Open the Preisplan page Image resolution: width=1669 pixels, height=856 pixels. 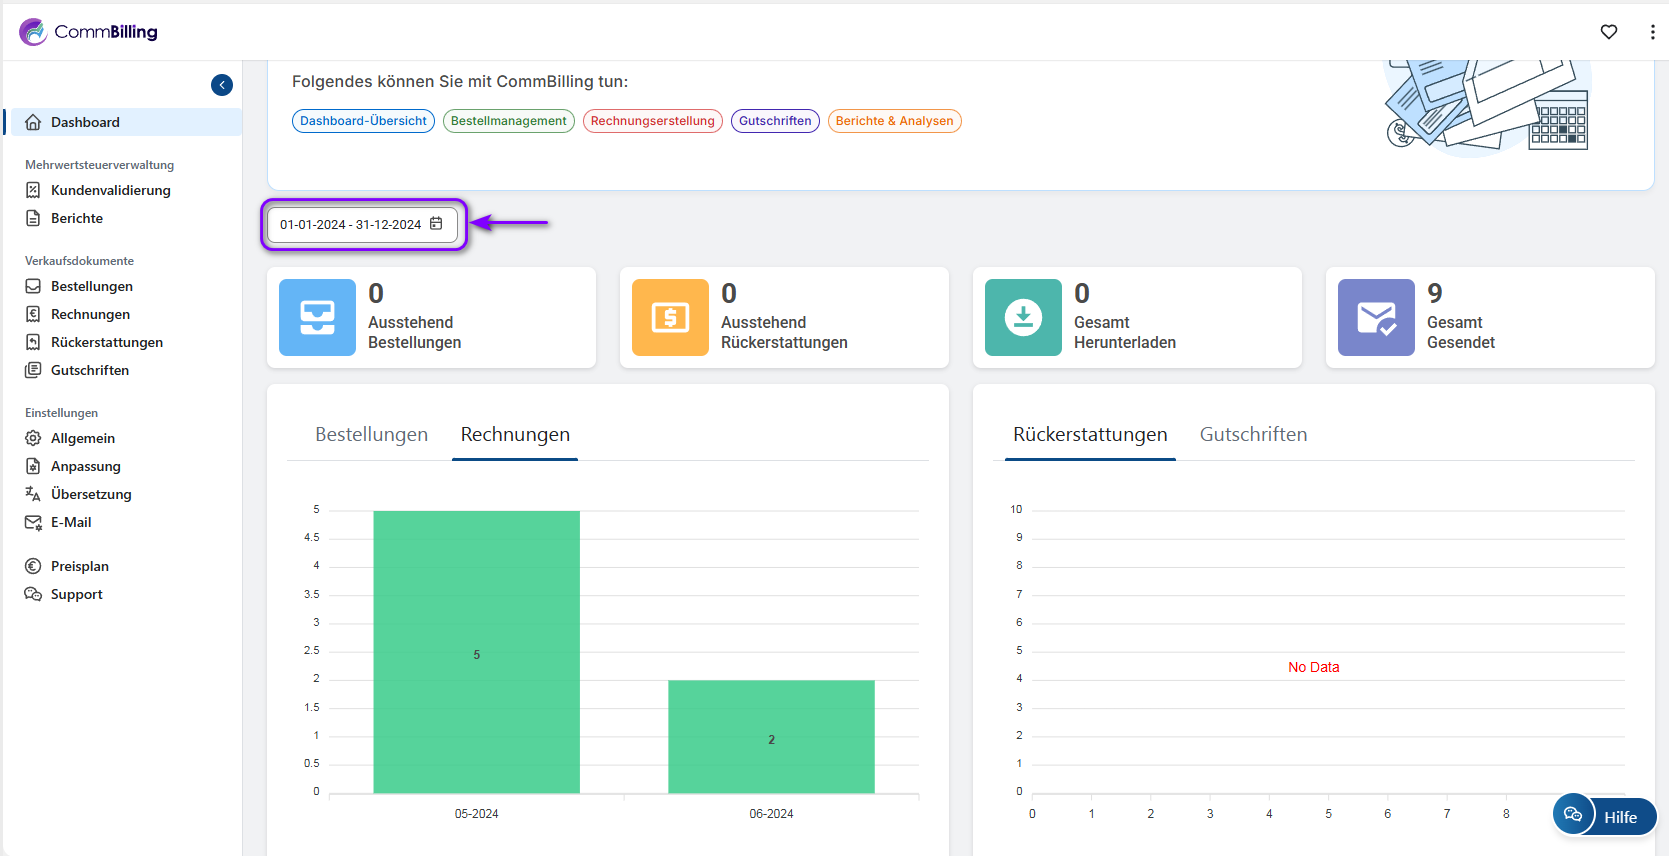point(80,566)
